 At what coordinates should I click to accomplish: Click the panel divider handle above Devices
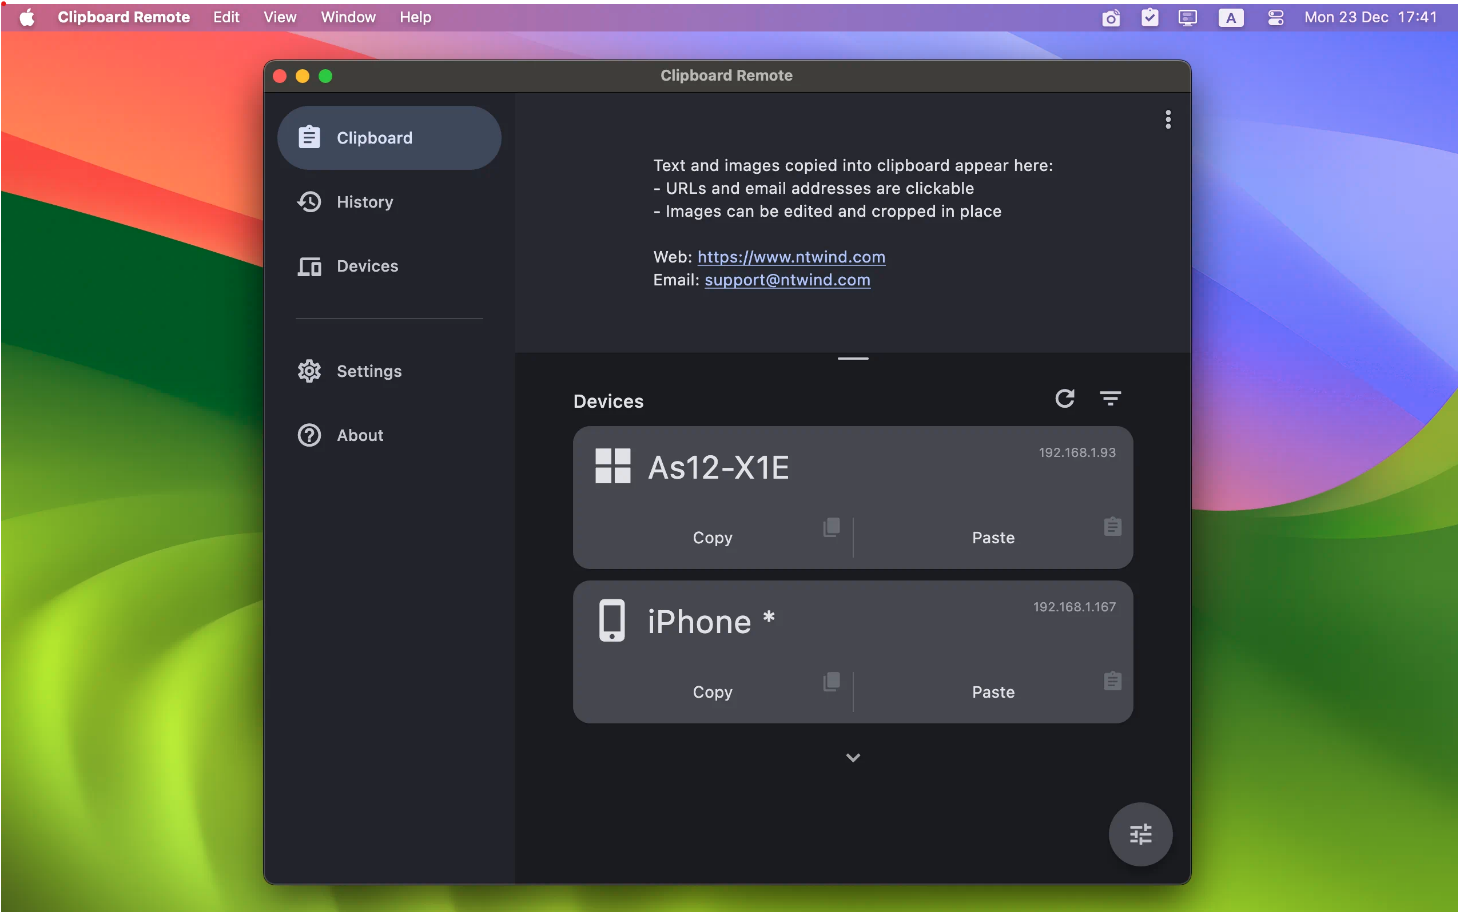[853, 358]
